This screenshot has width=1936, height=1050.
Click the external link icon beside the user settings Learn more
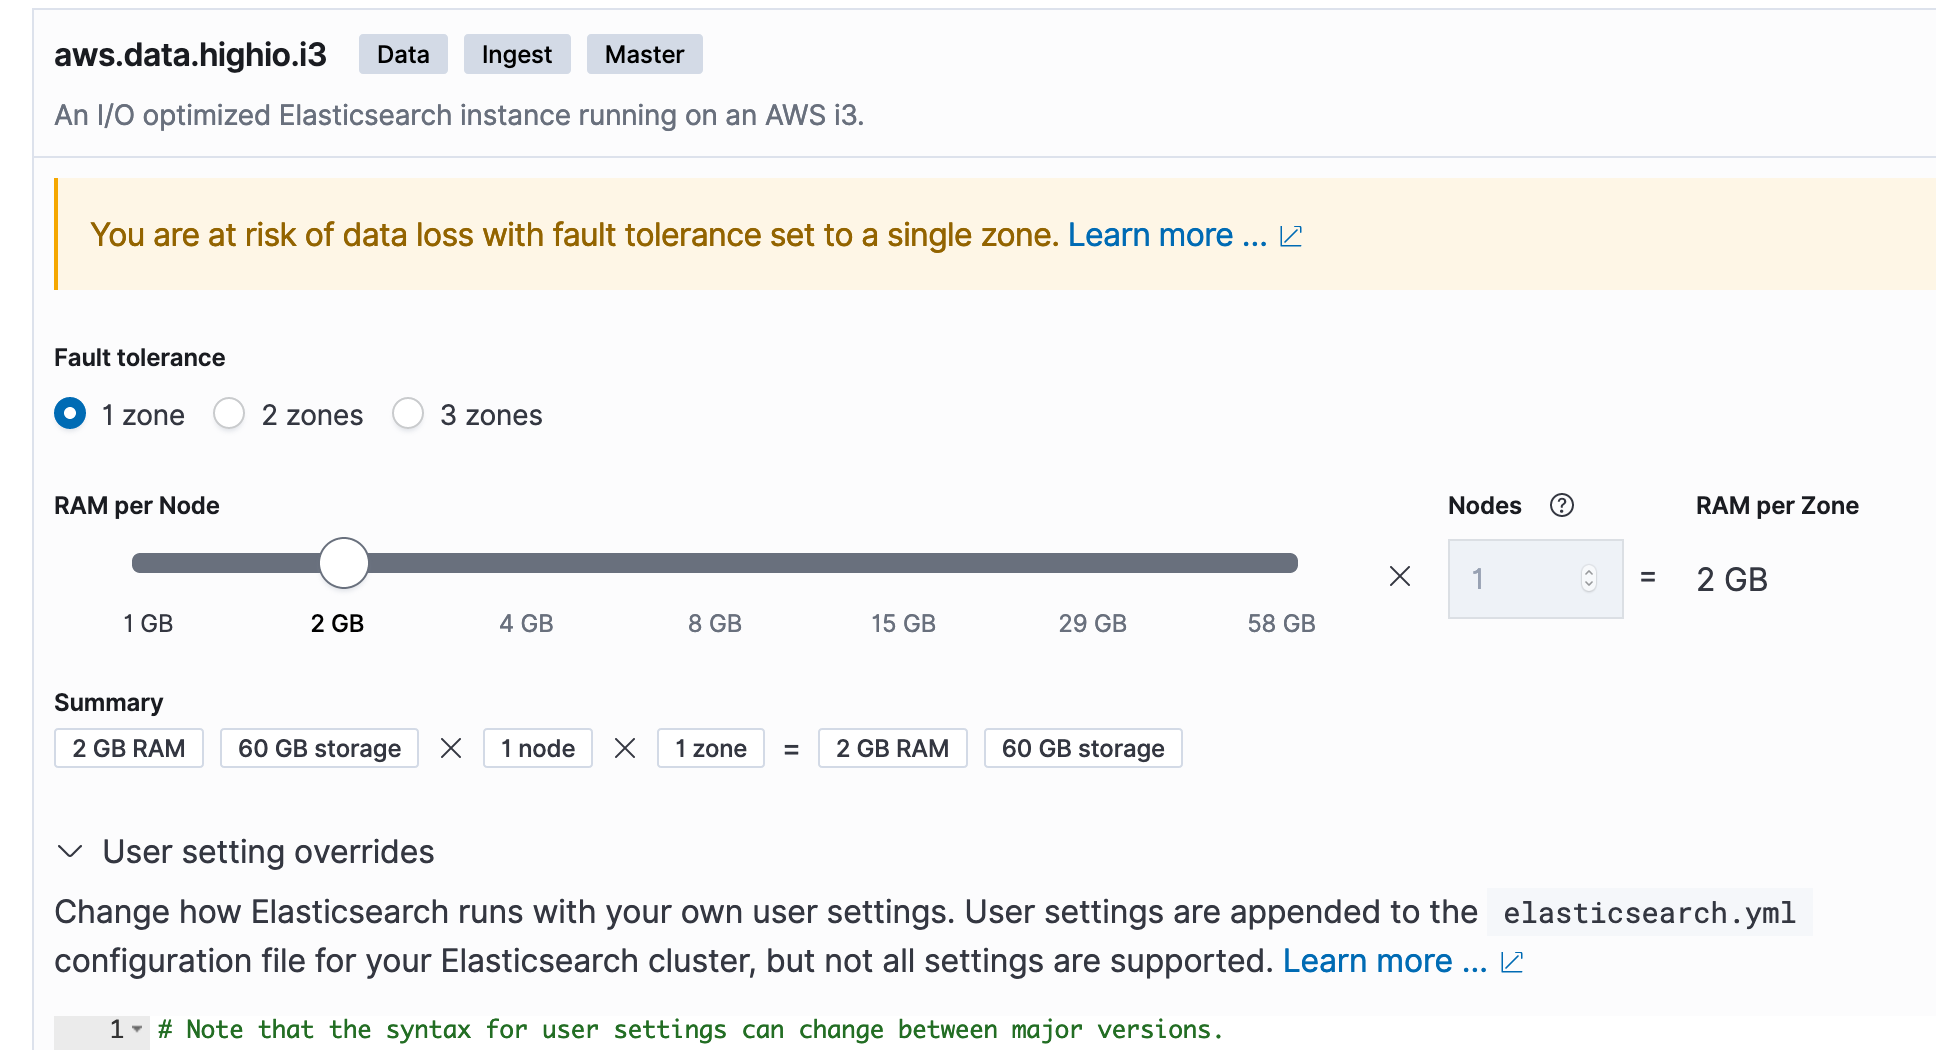1514,961
